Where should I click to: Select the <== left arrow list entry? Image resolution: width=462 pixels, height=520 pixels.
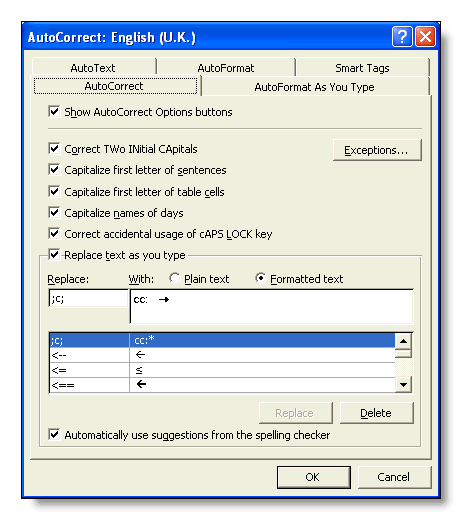[222, 385]
